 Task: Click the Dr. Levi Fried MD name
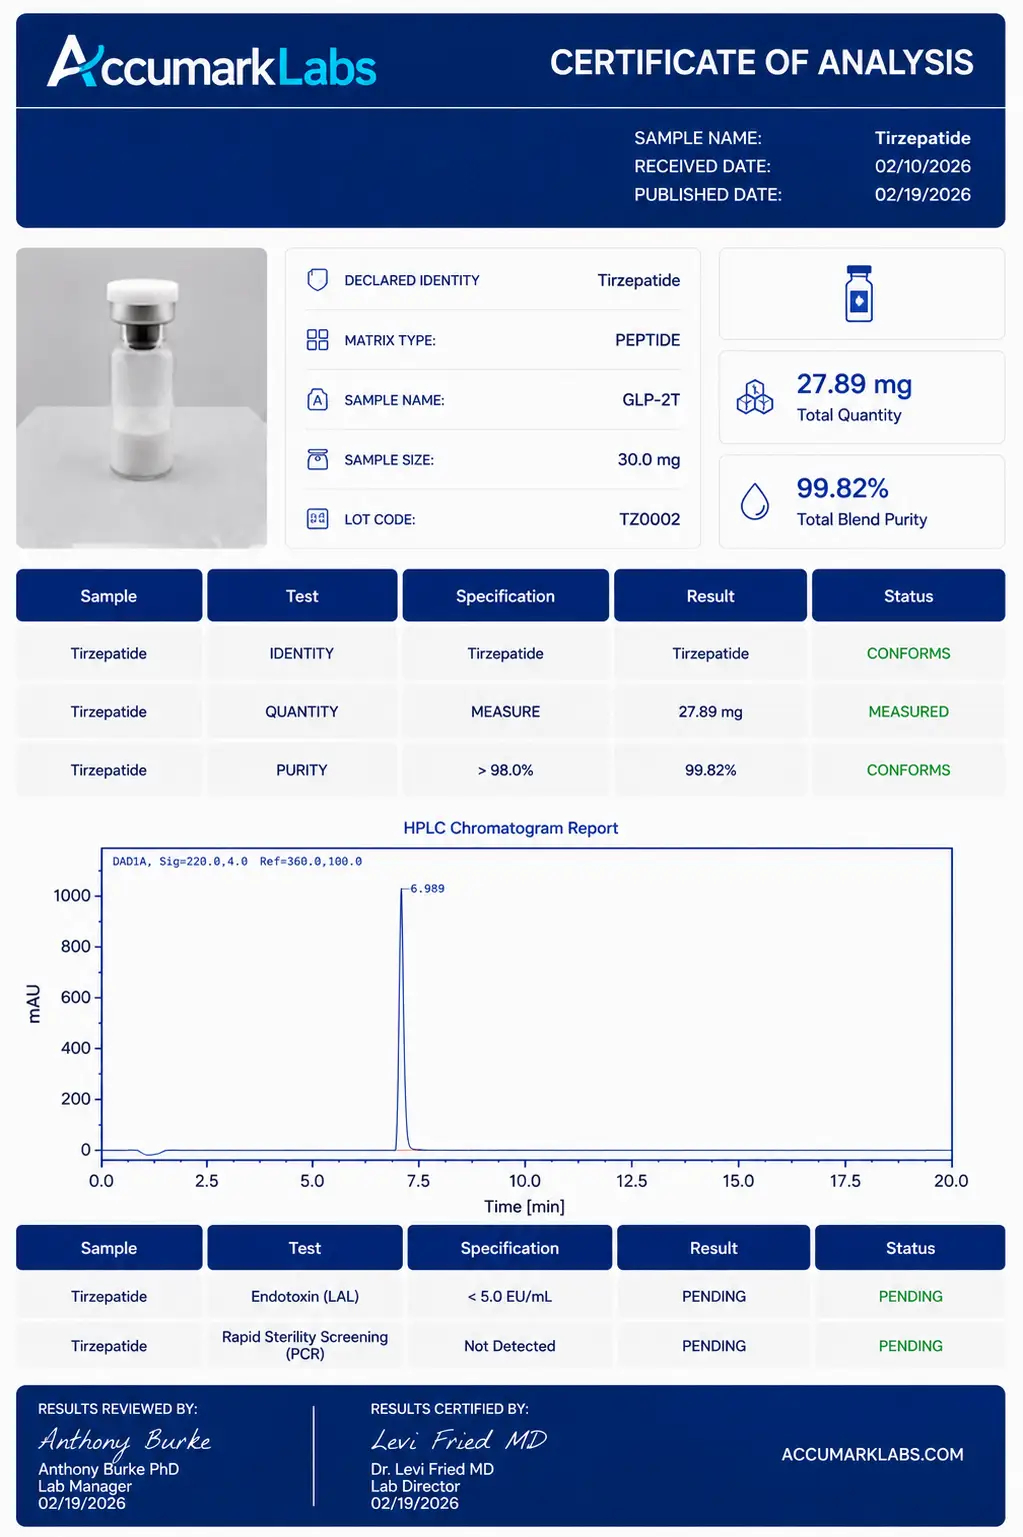point(432,1469)
